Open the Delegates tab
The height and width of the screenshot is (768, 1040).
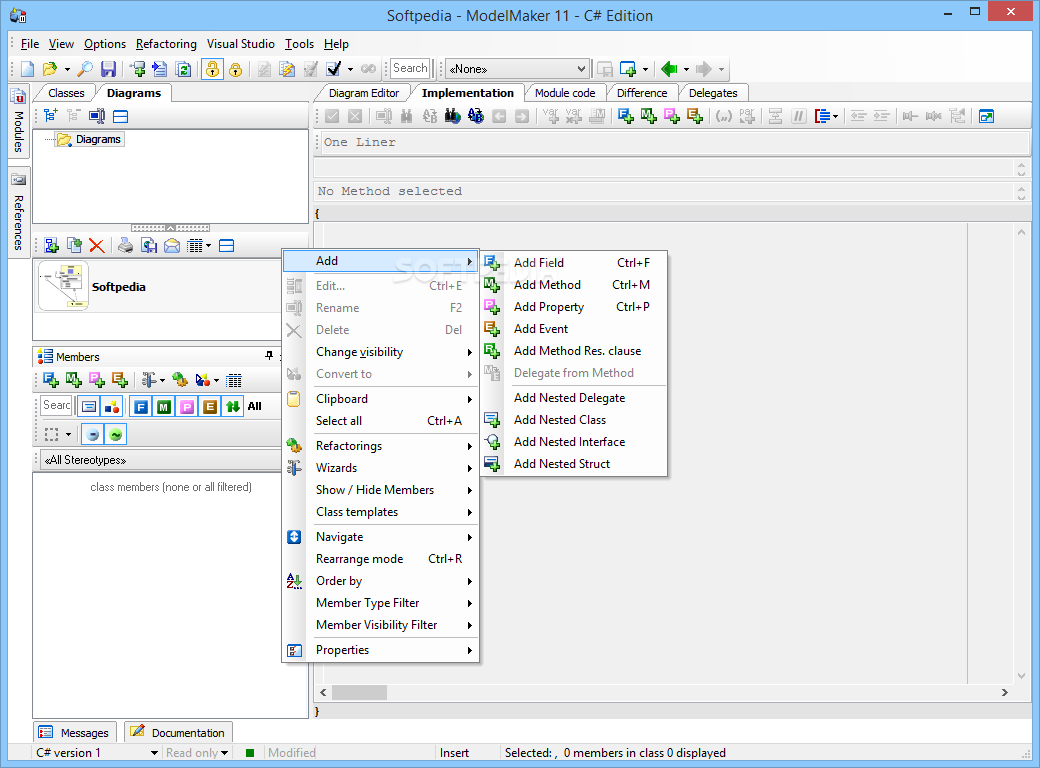[713, 93]
